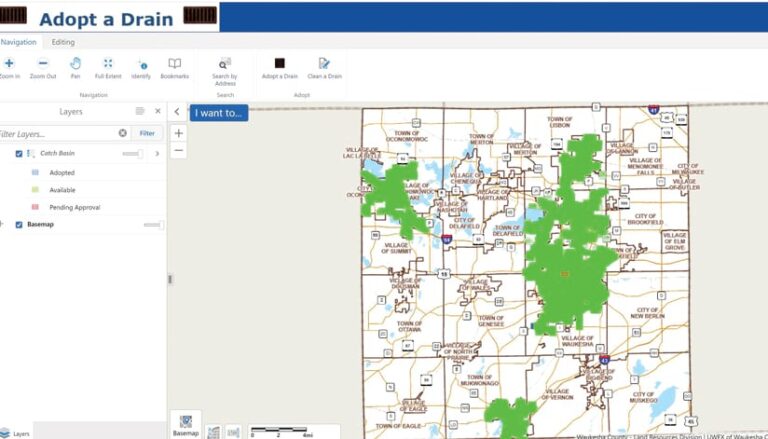The image size is (768, 439).
Task: Click Village of Summit map label
Action: 397,248
